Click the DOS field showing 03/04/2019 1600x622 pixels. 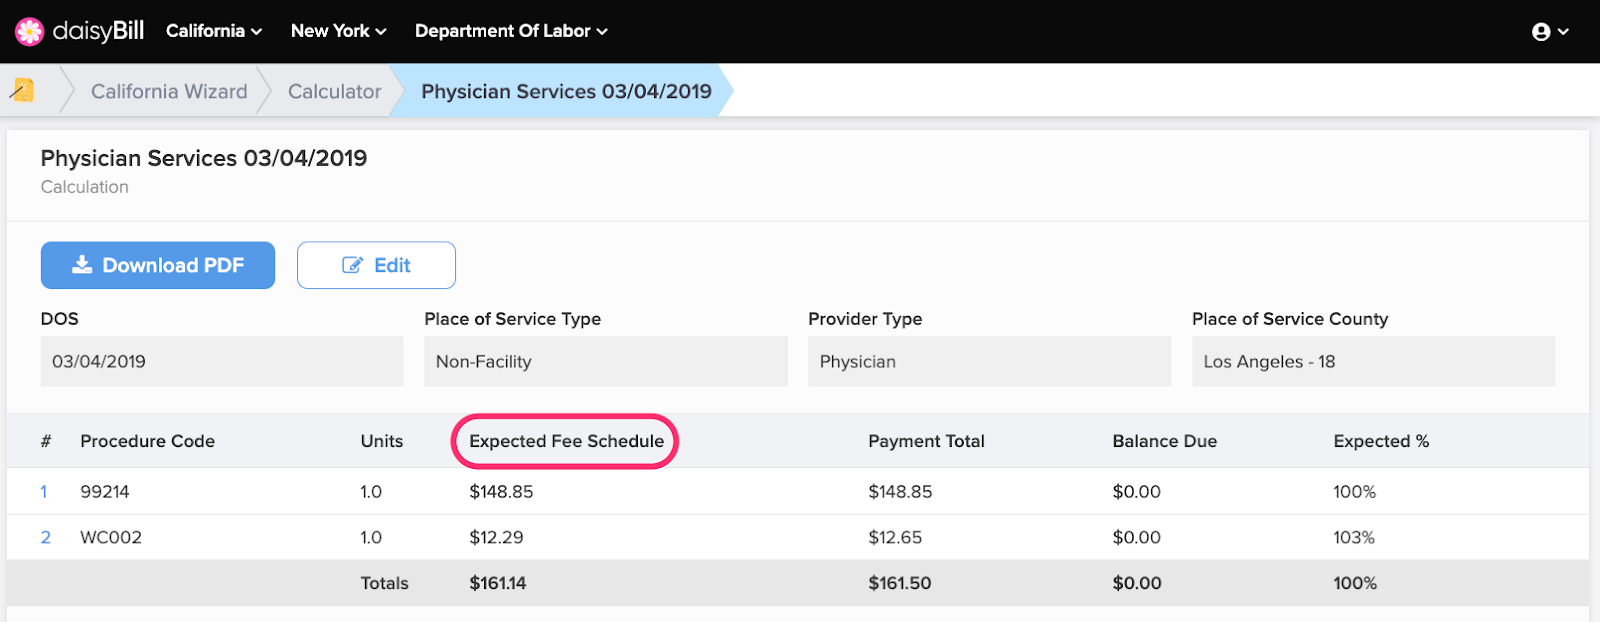[221, 361]
